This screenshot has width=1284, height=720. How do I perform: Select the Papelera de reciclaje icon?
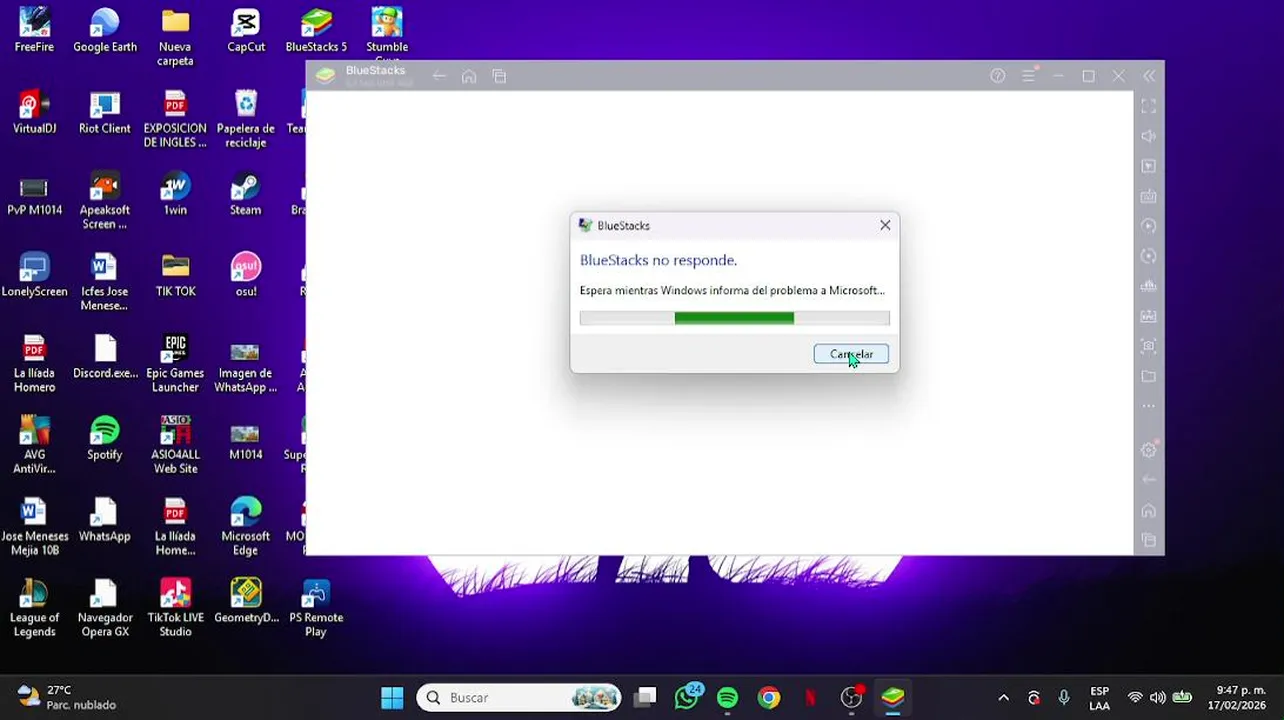246,119
